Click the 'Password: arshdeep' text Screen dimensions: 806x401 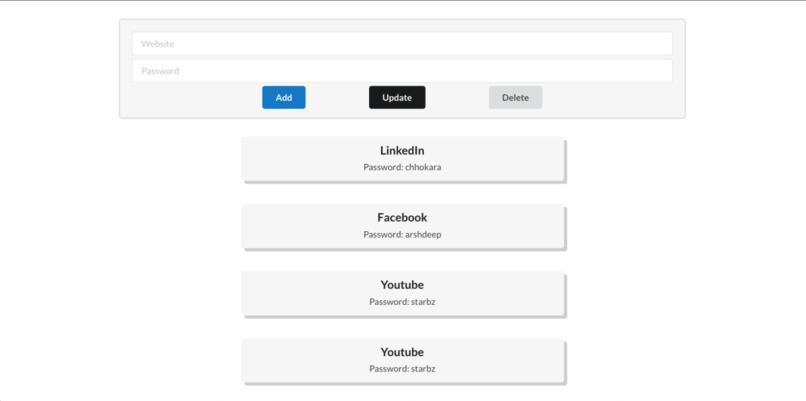pos(402,234)
